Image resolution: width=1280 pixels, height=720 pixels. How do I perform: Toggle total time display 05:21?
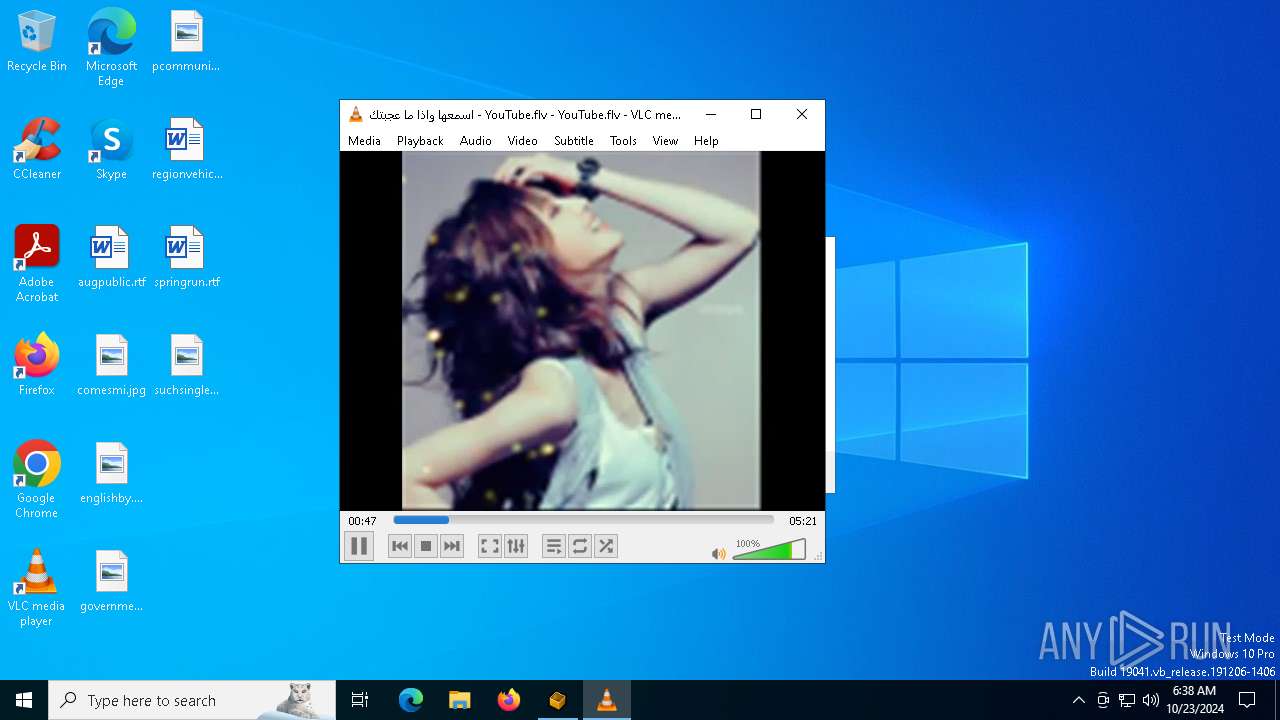tap(803, 521)
